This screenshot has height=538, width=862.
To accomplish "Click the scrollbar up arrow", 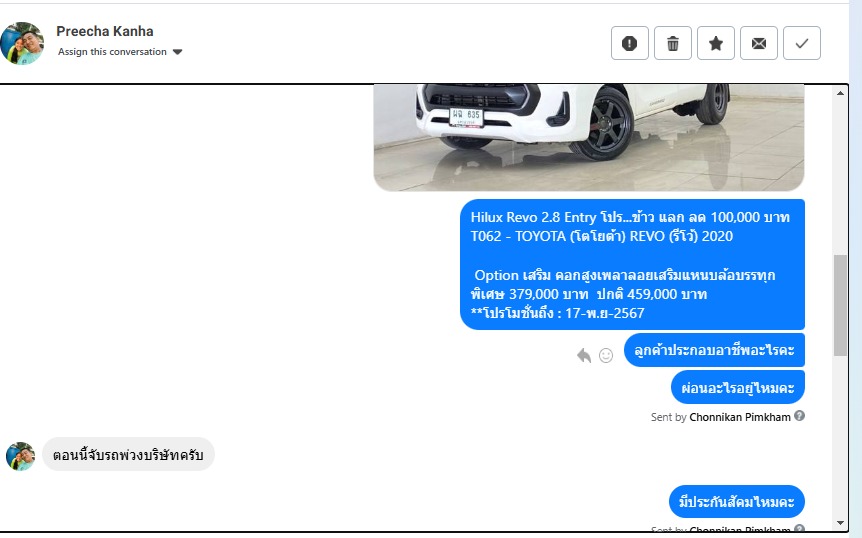I will pyautogui.click(x=840, y=93).
